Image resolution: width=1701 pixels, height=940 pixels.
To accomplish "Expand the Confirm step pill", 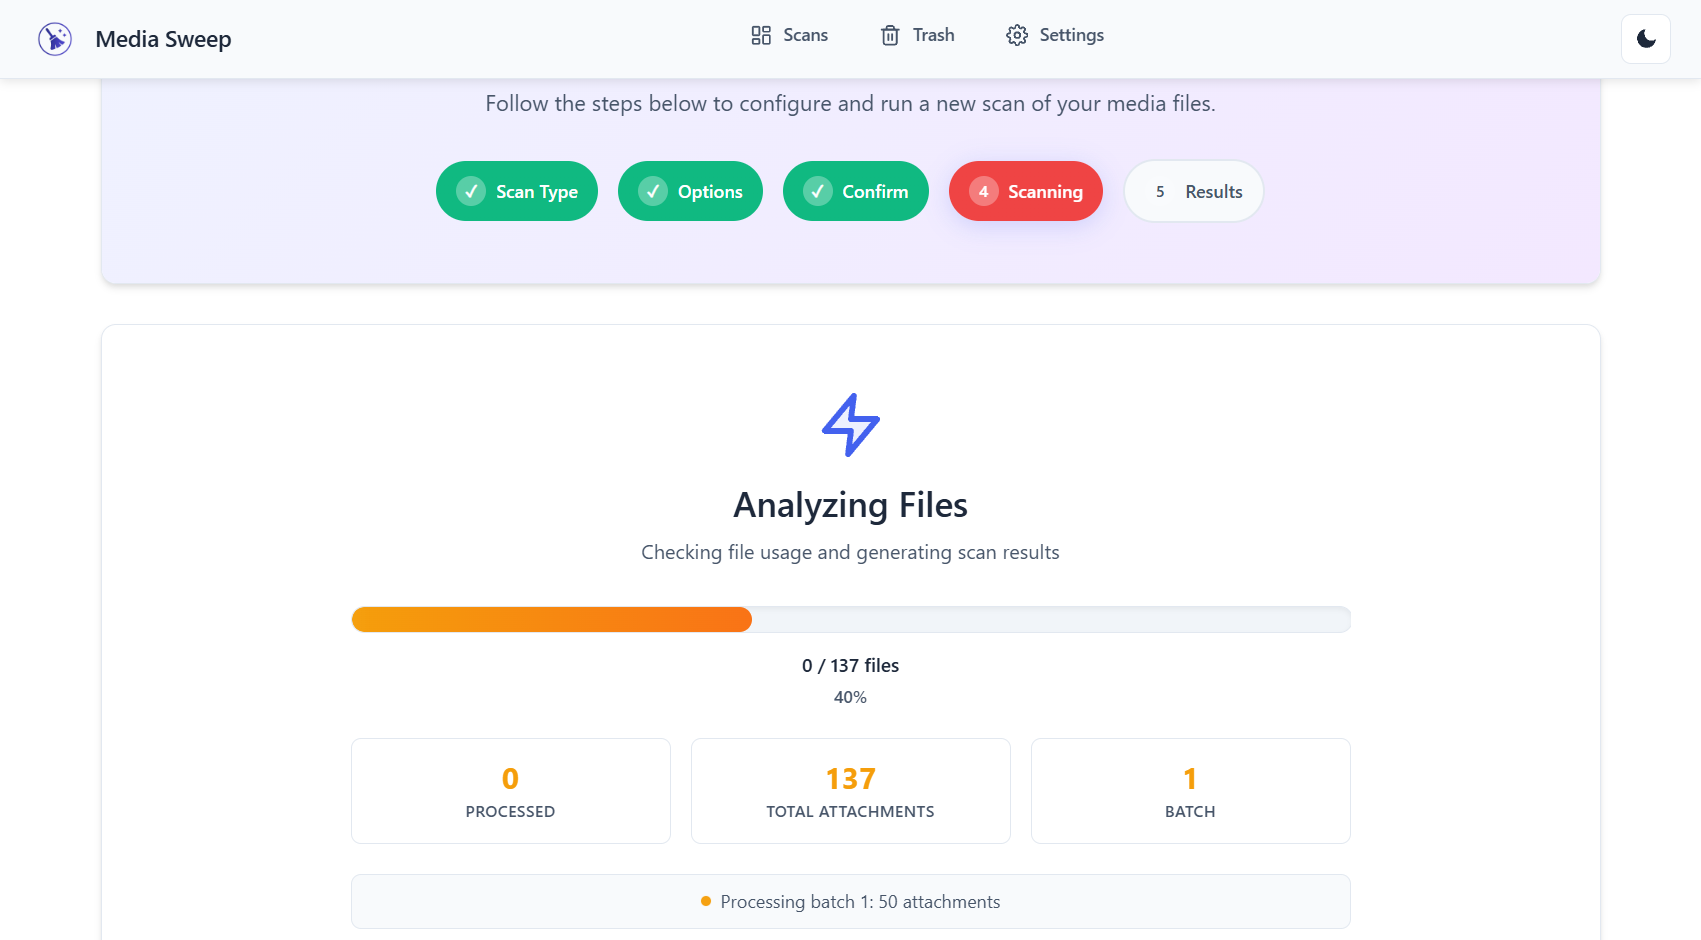I will coord(856,191).
